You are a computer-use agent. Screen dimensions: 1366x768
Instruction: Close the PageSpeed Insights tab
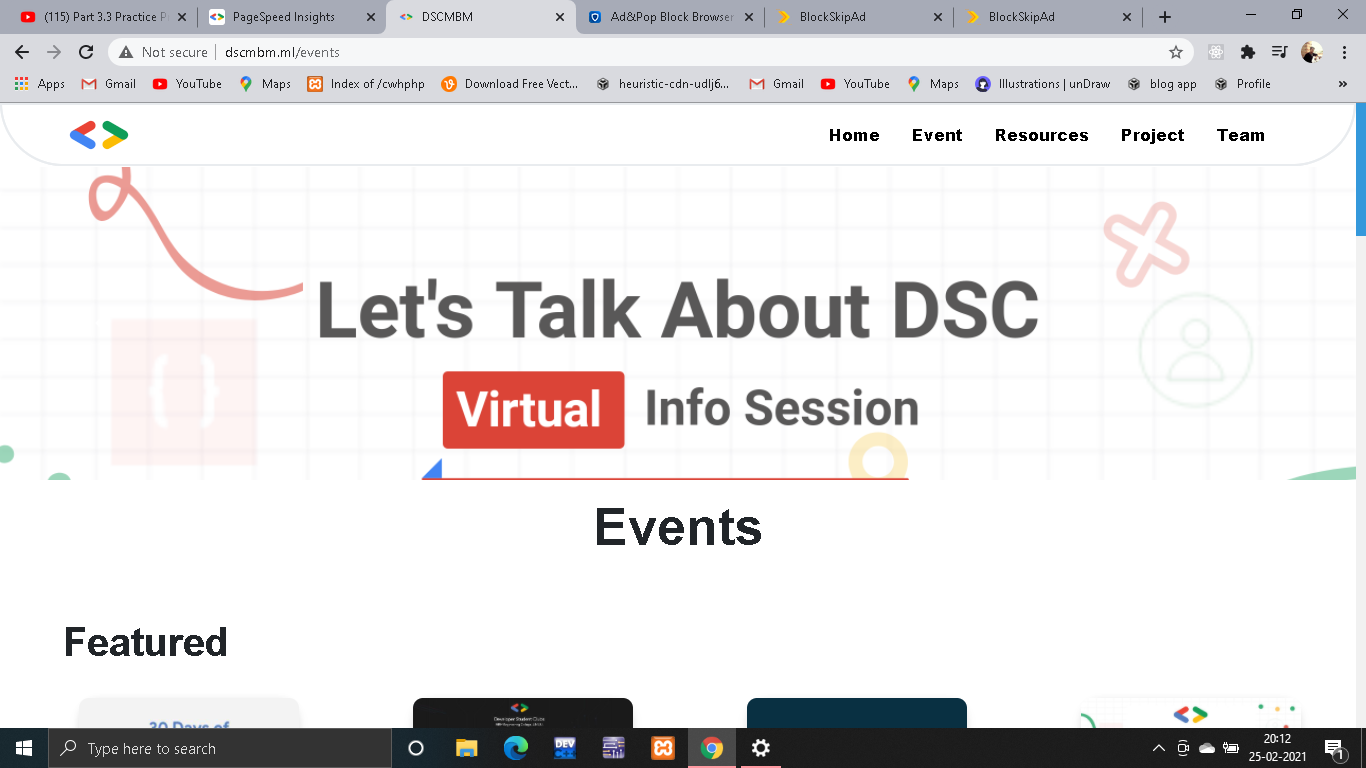pyautogui.click(x=371, y=17)
